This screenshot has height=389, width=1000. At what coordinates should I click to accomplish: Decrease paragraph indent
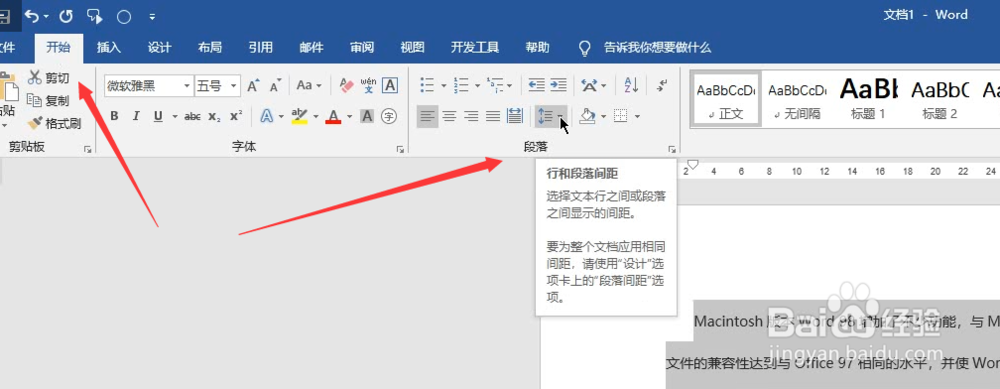[x=537, y=85]
